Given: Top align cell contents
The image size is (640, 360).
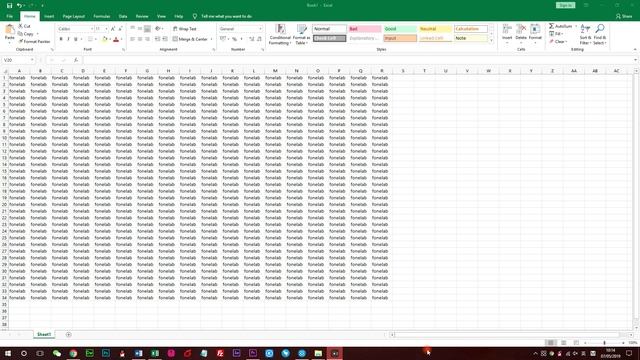Looking at the screenshot, I should (133, 29).
